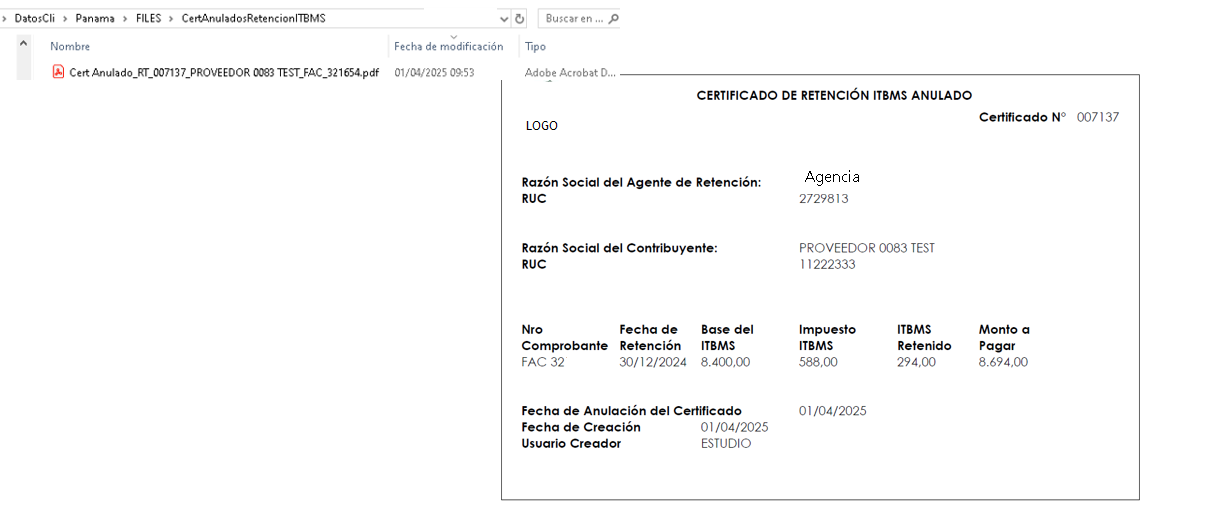Select CertAnuladosRetencionITBMS breadcrumb
1217x523 pixels.
tap(253, 19)
